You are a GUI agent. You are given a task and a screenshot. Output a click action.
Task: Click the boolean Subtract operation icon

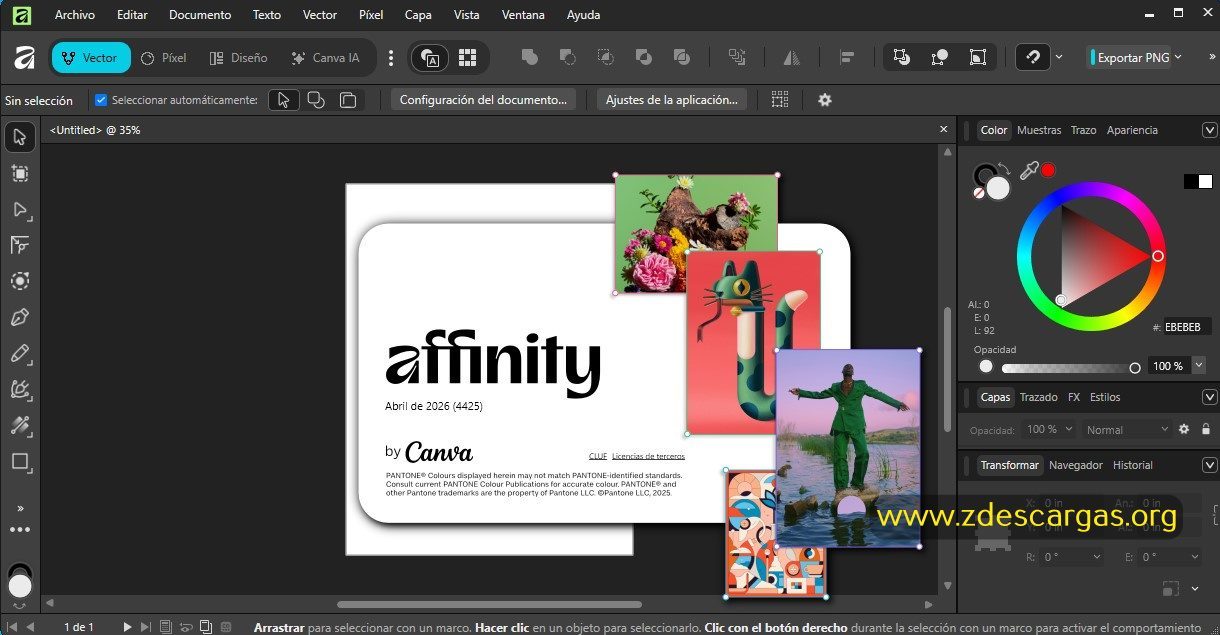tap(568, 58)
